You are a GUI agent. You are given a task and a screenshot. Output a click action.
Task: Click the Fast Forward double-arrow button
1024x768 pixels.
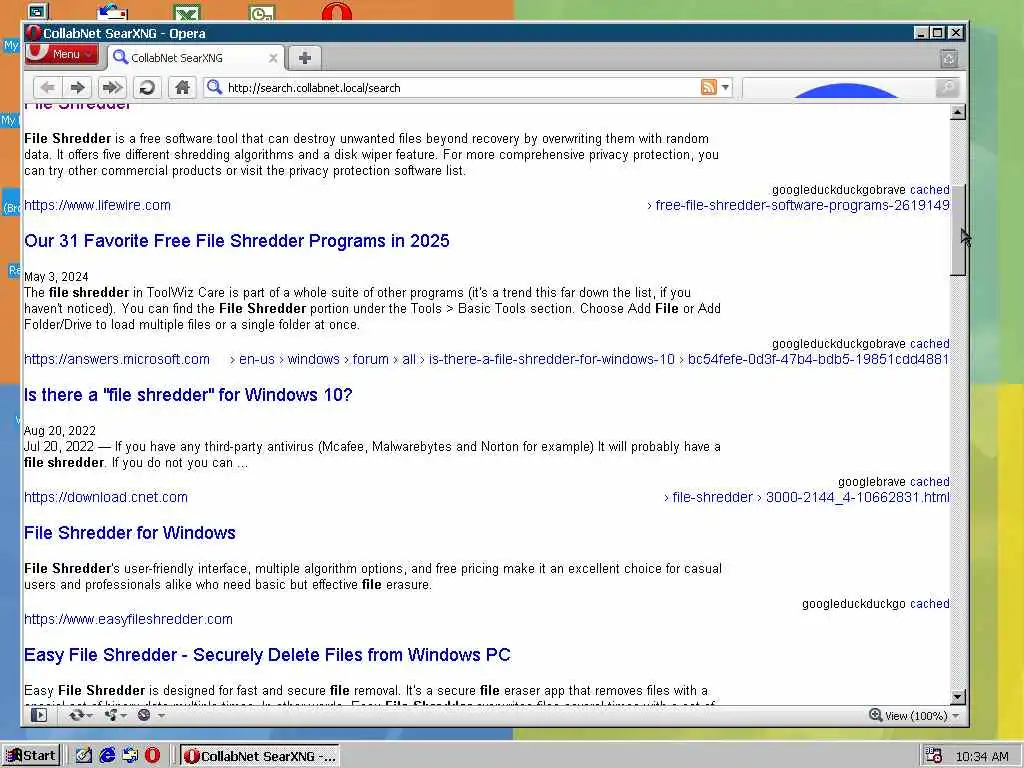click(x=112, y=87)
